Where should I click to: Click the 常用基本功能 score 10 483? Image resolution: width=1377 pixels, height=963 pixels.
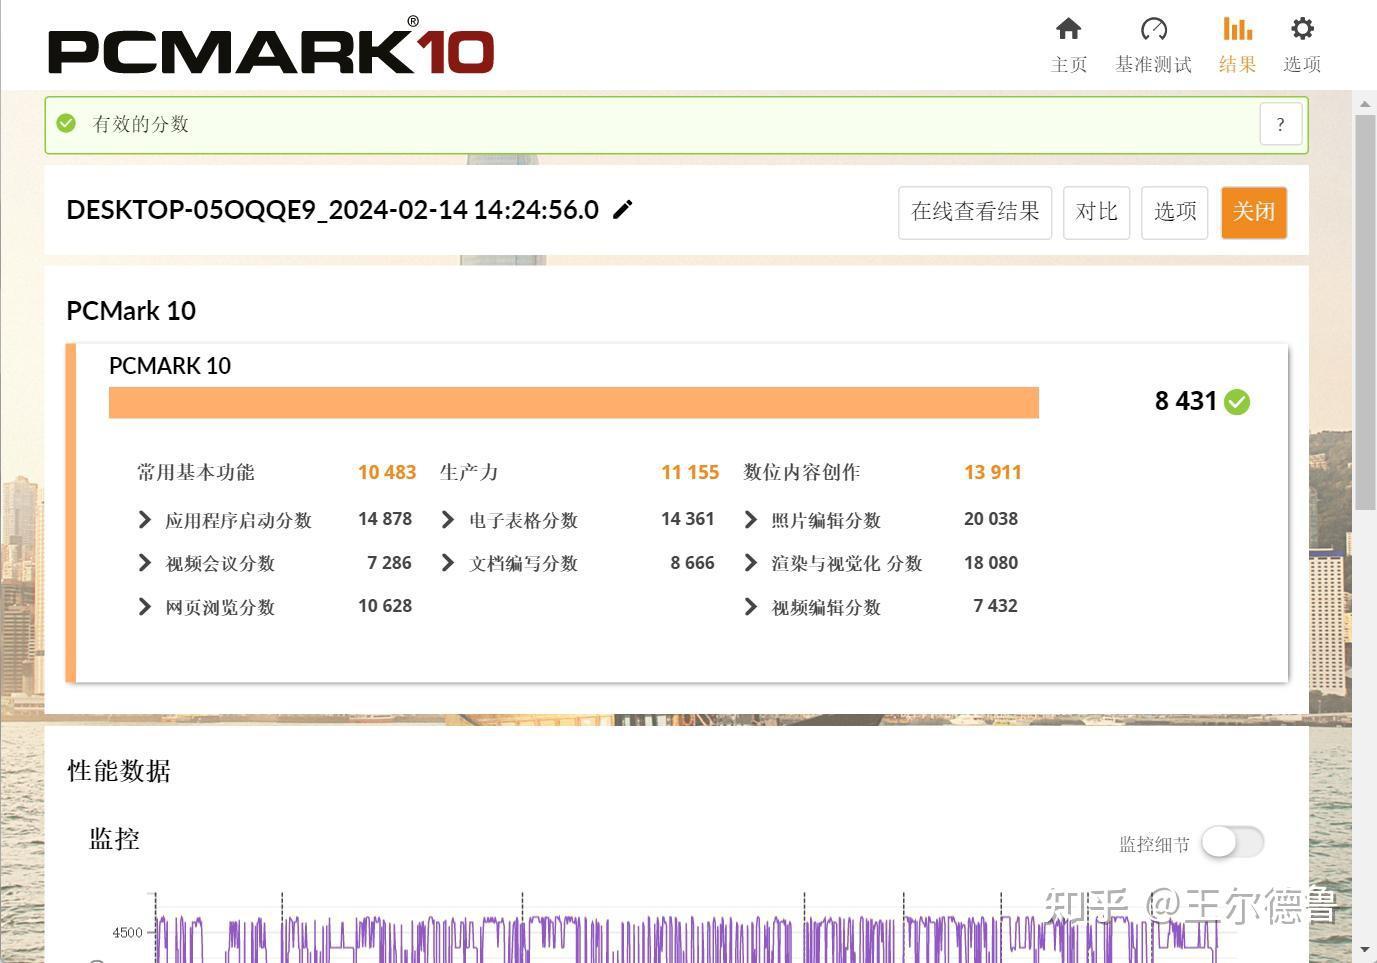coord(387,472)
